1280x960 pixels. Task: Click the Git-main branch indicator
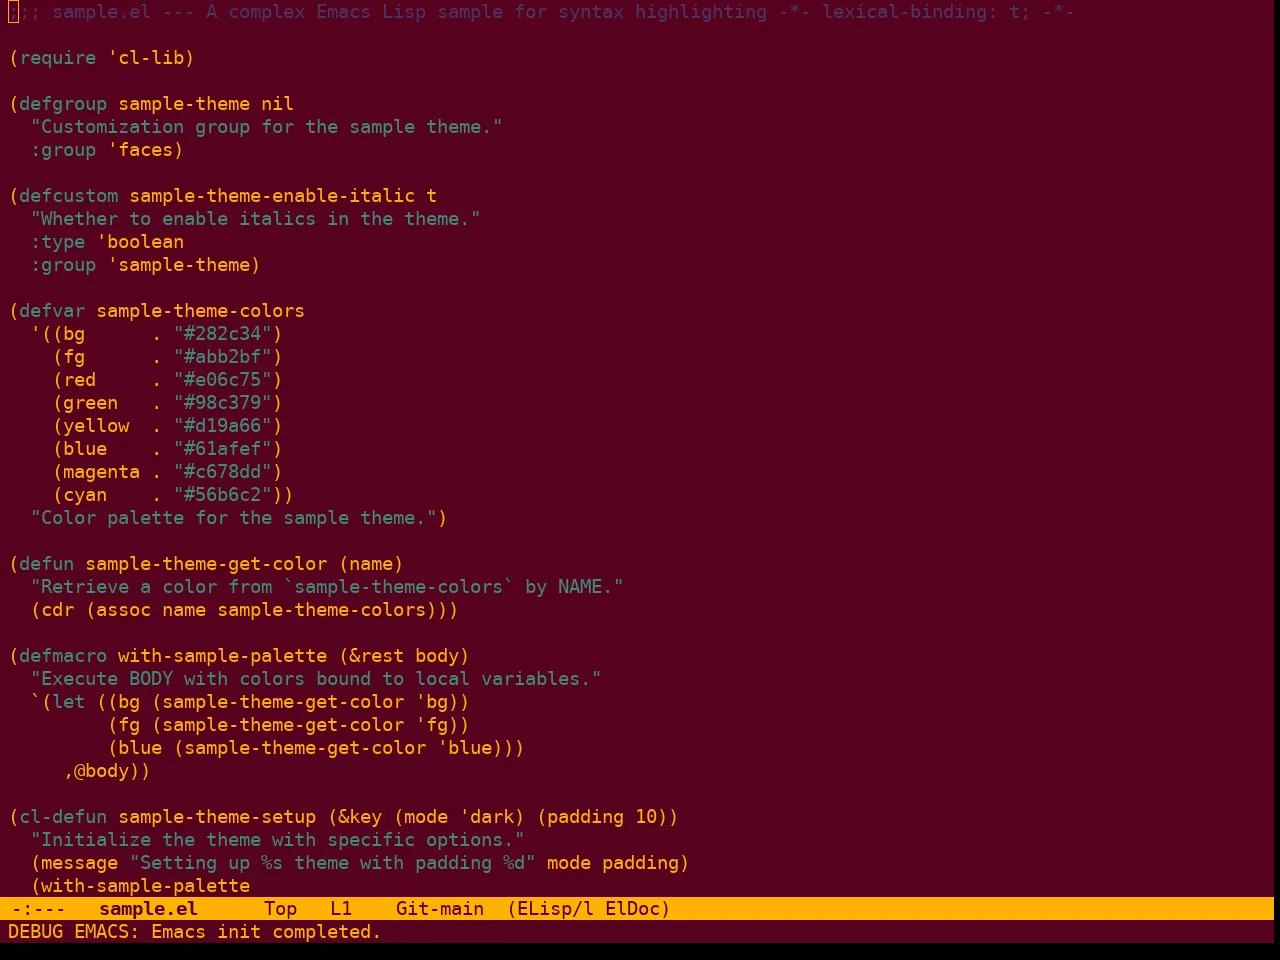pyautogui.click(x=440, y=909)
